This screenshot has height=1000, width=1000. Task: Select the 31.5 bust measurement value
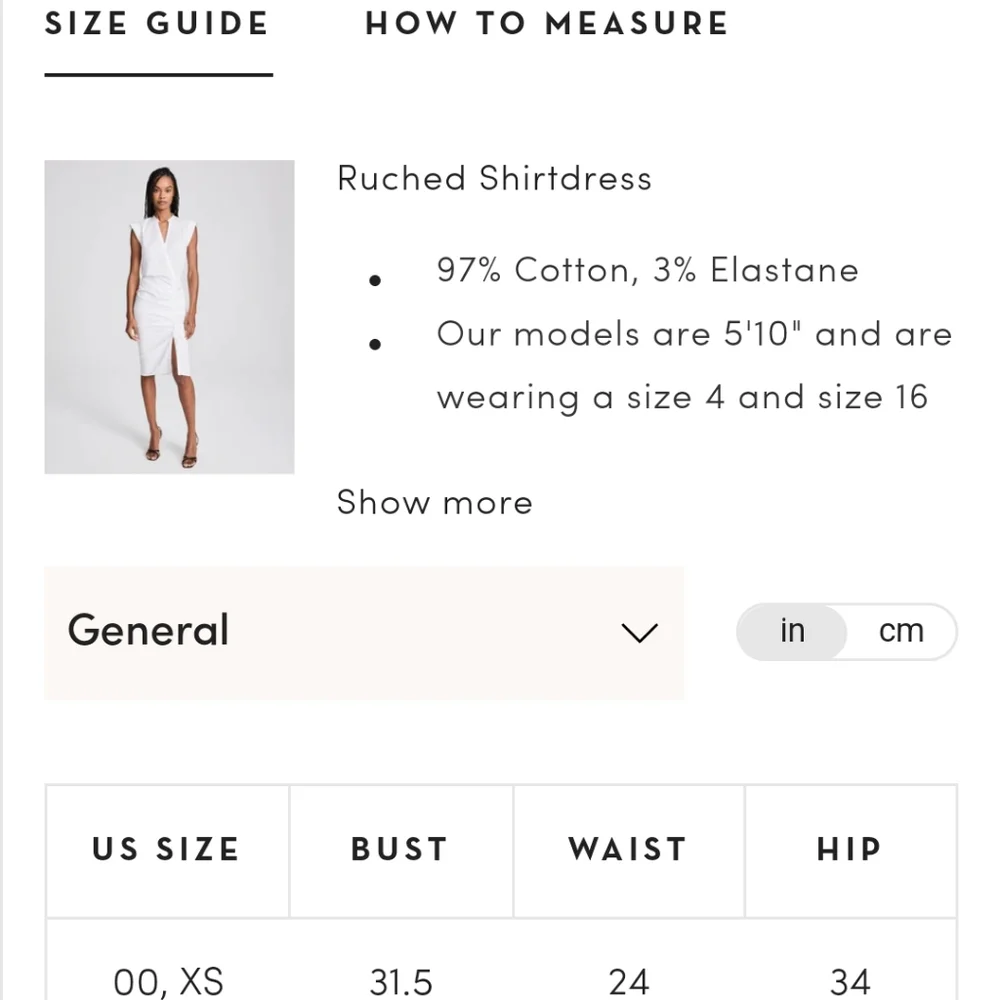(x=401, y=982)
